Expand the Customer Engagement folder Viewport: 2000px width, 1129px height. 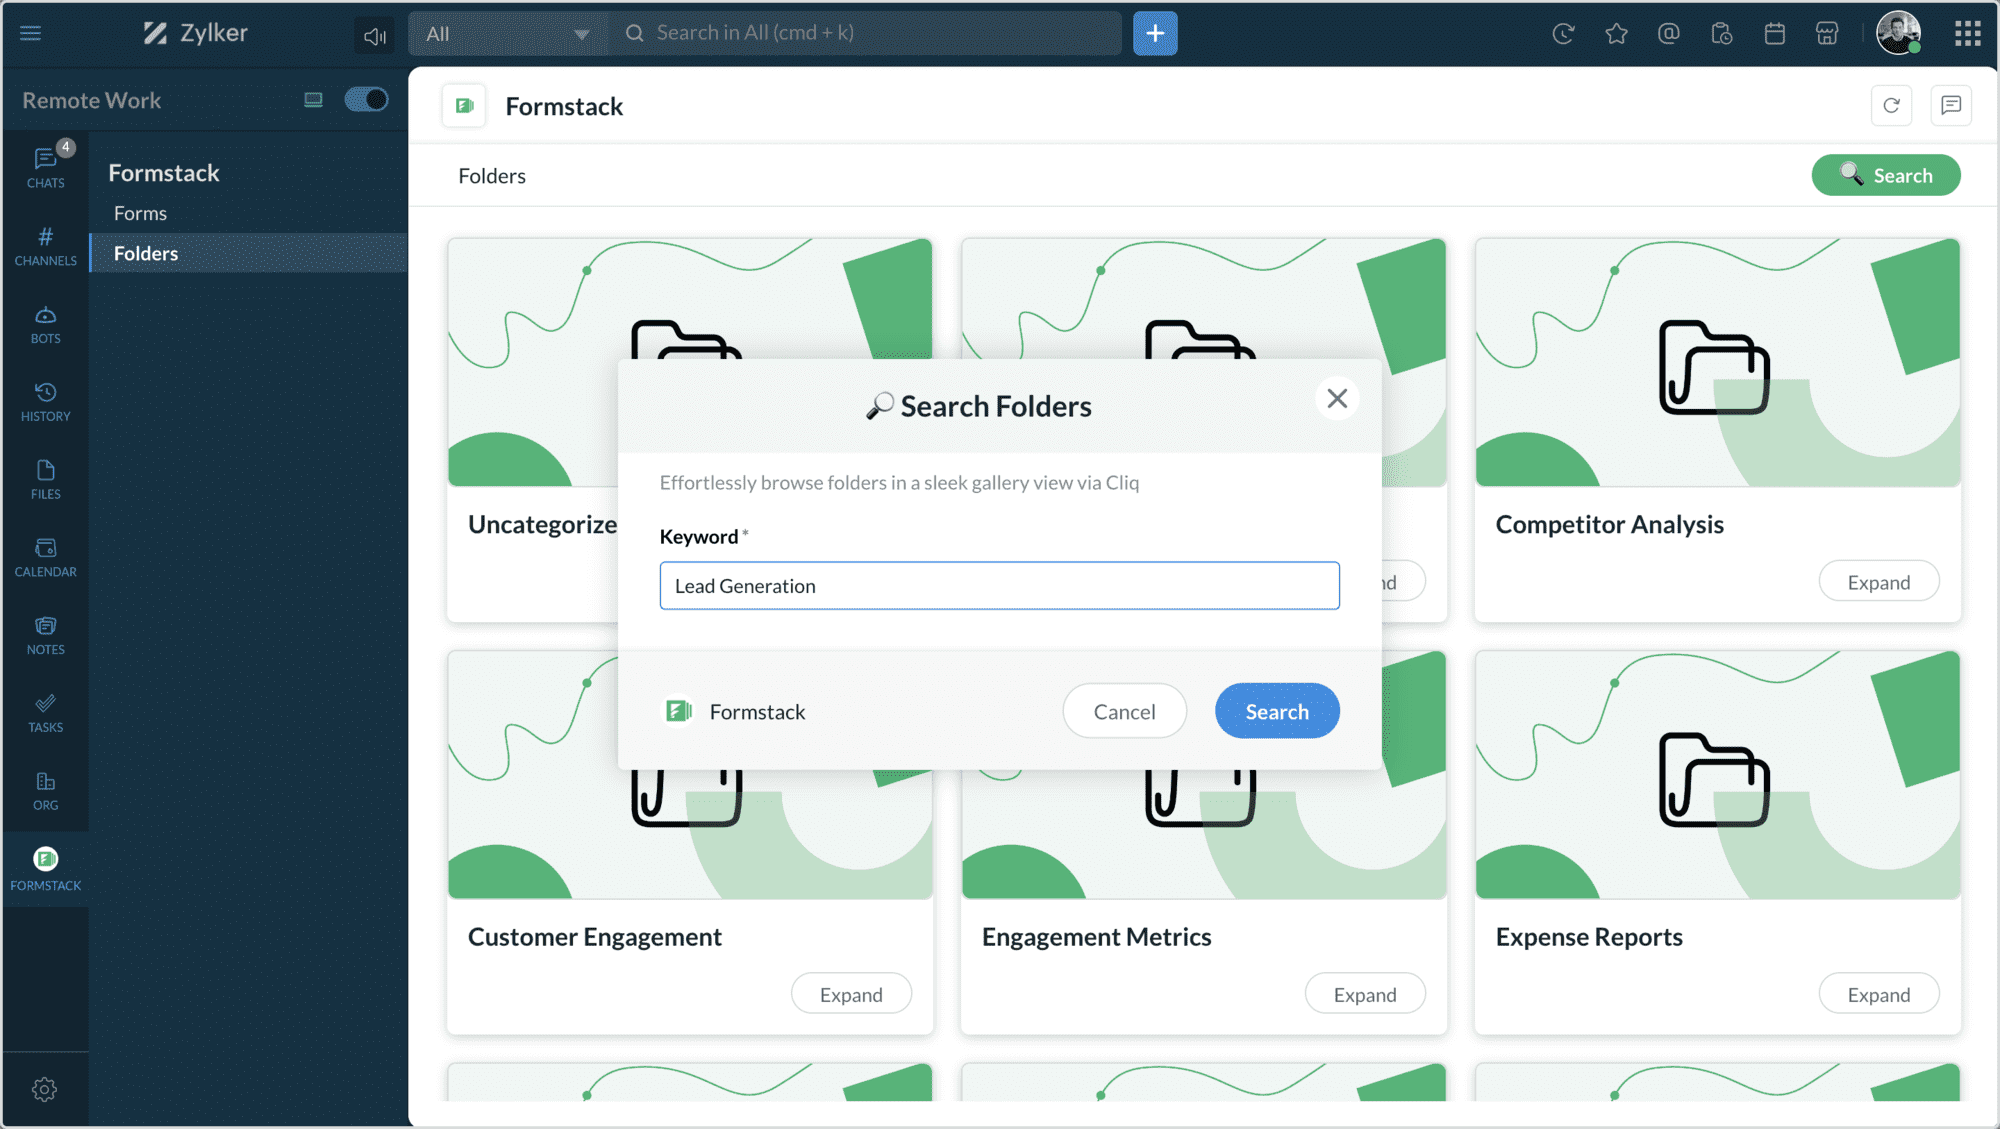point(851,994)
